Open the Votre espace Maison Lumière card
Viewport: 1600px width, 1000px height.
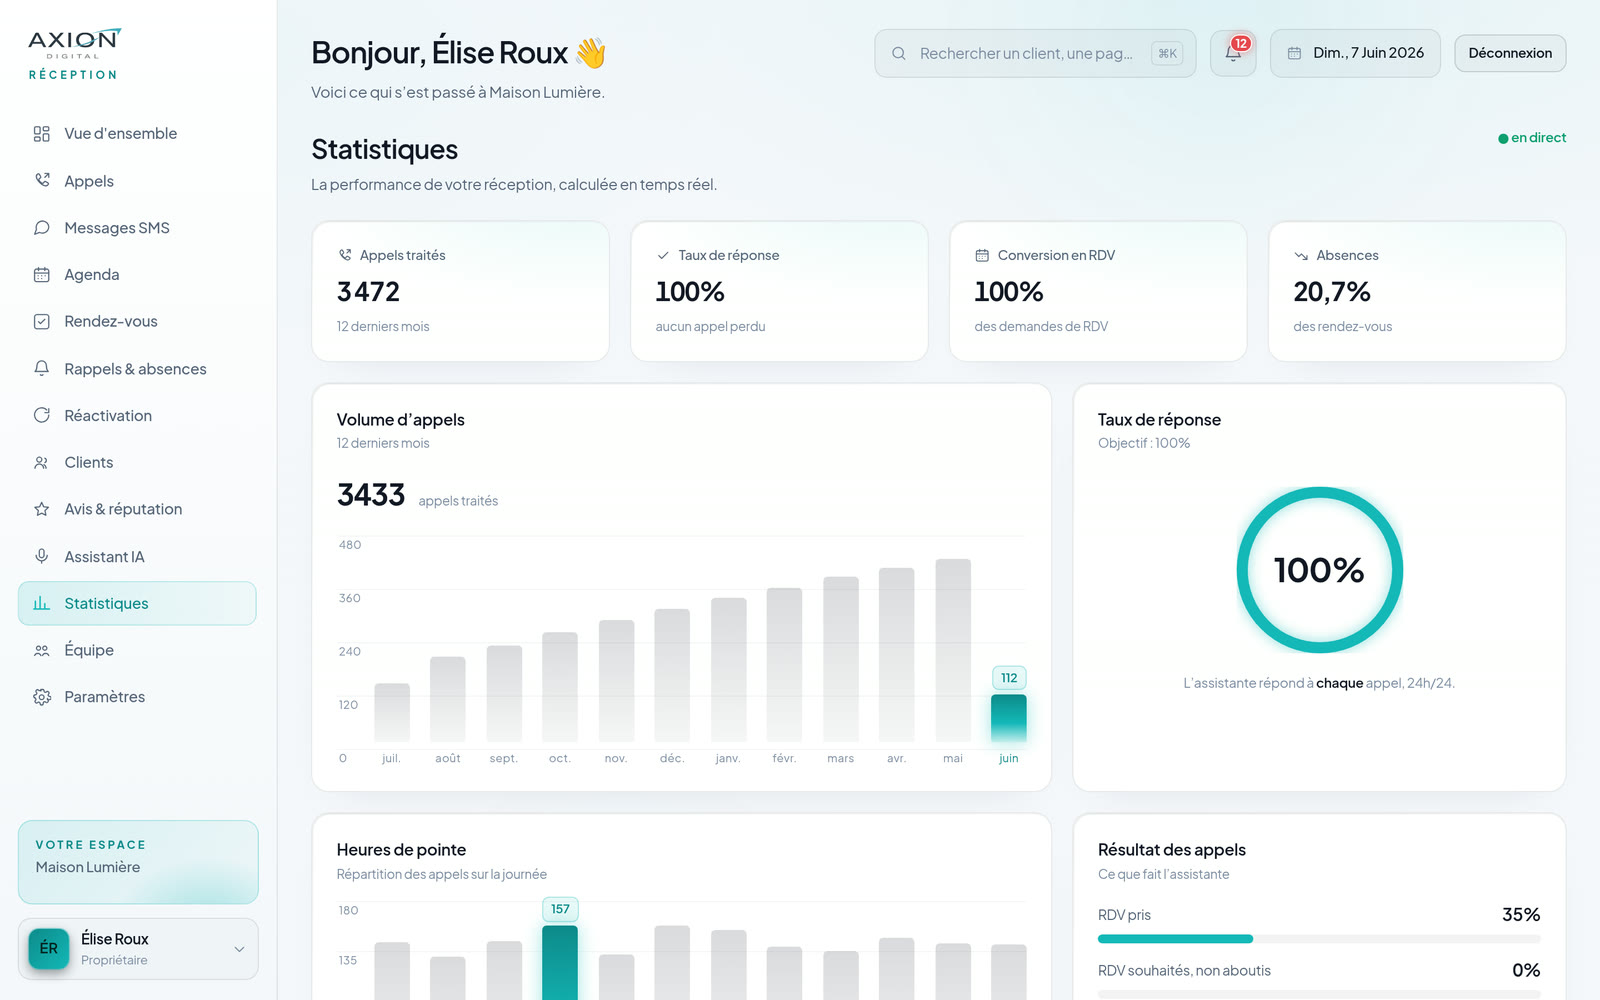pyautogui.click(x=138, y=862)
